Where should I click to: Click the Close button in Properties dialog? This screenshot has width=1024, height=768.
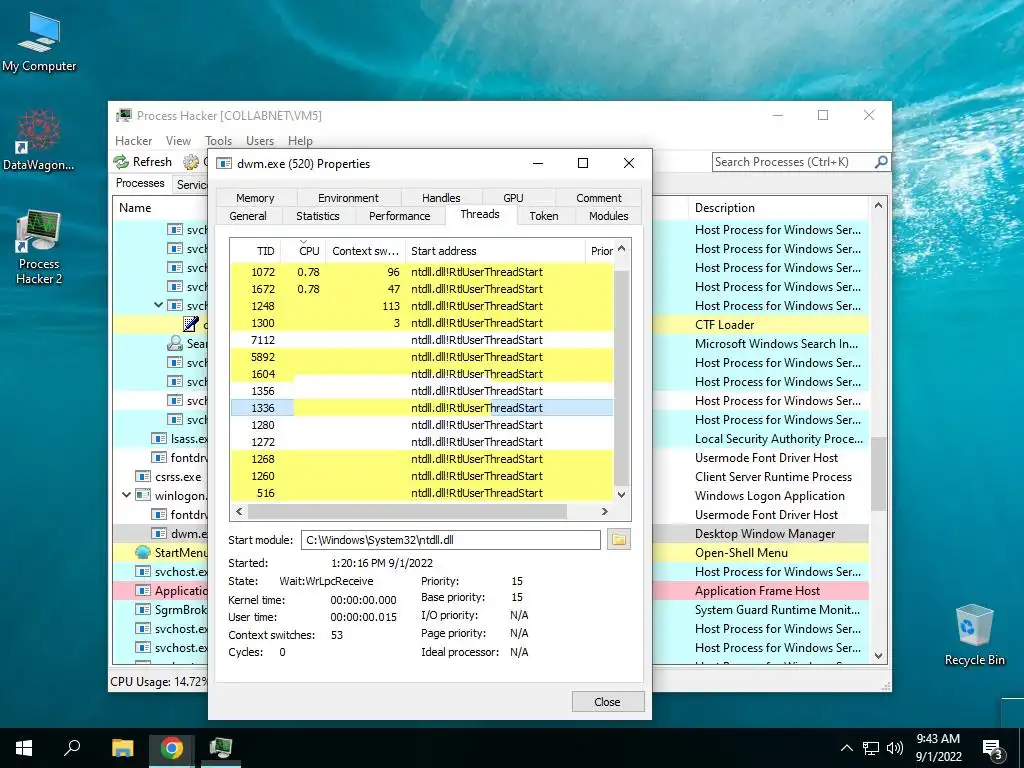pyautogui.click(x=608, y=702)
